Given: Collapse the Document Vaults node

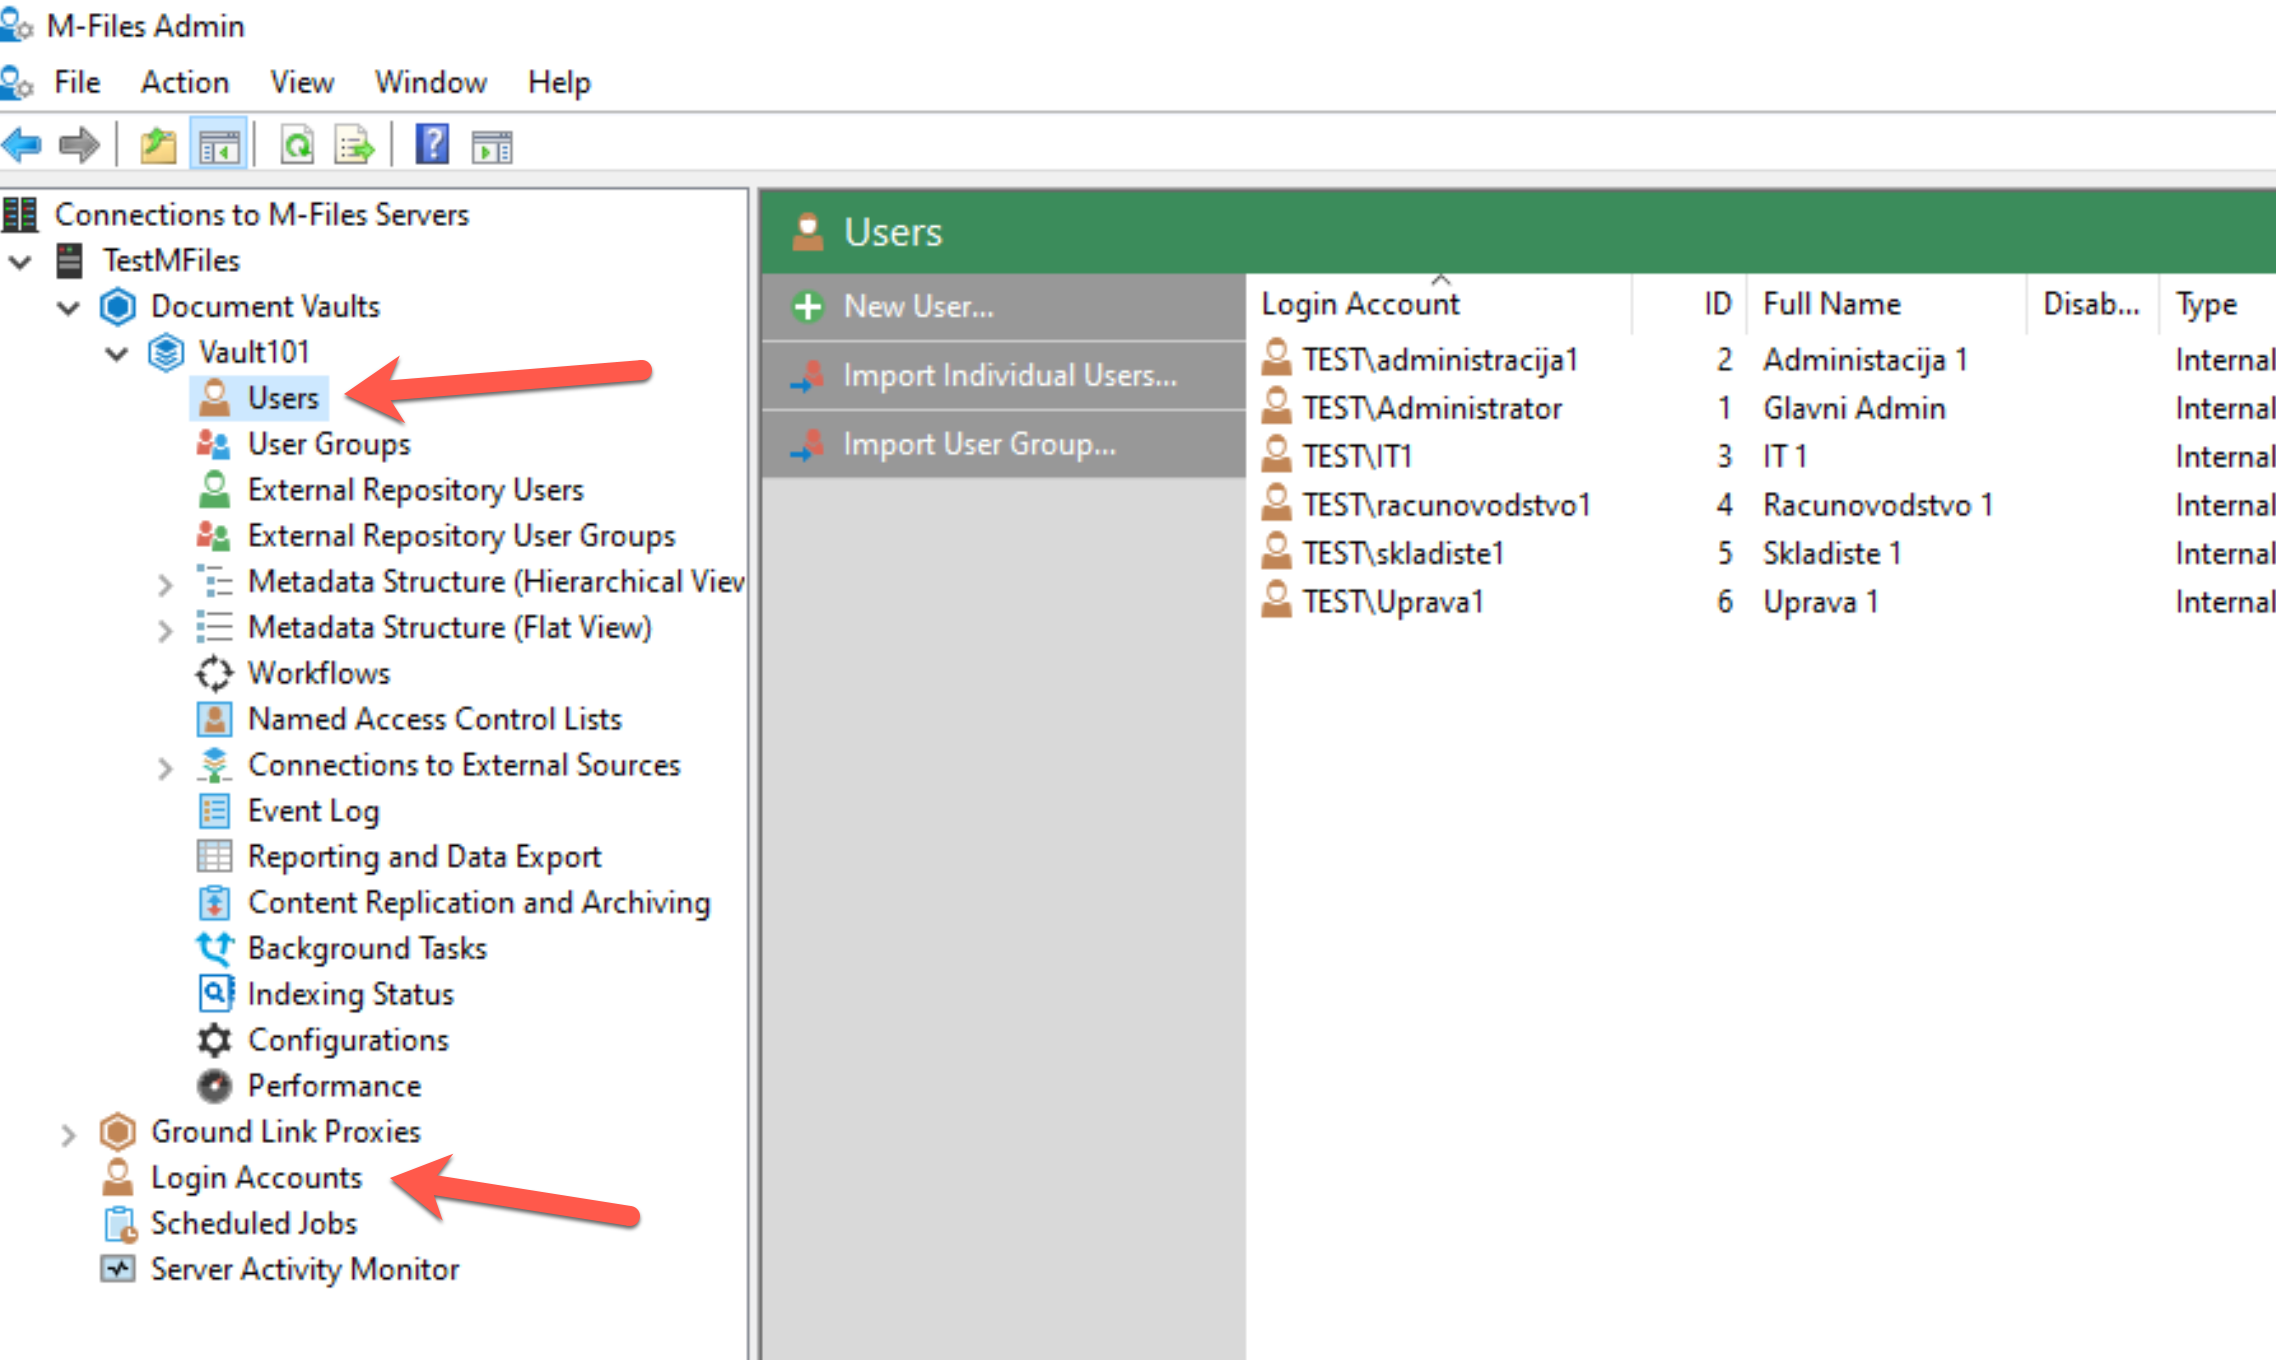Looking at the screenshot, I should (68, 308).
